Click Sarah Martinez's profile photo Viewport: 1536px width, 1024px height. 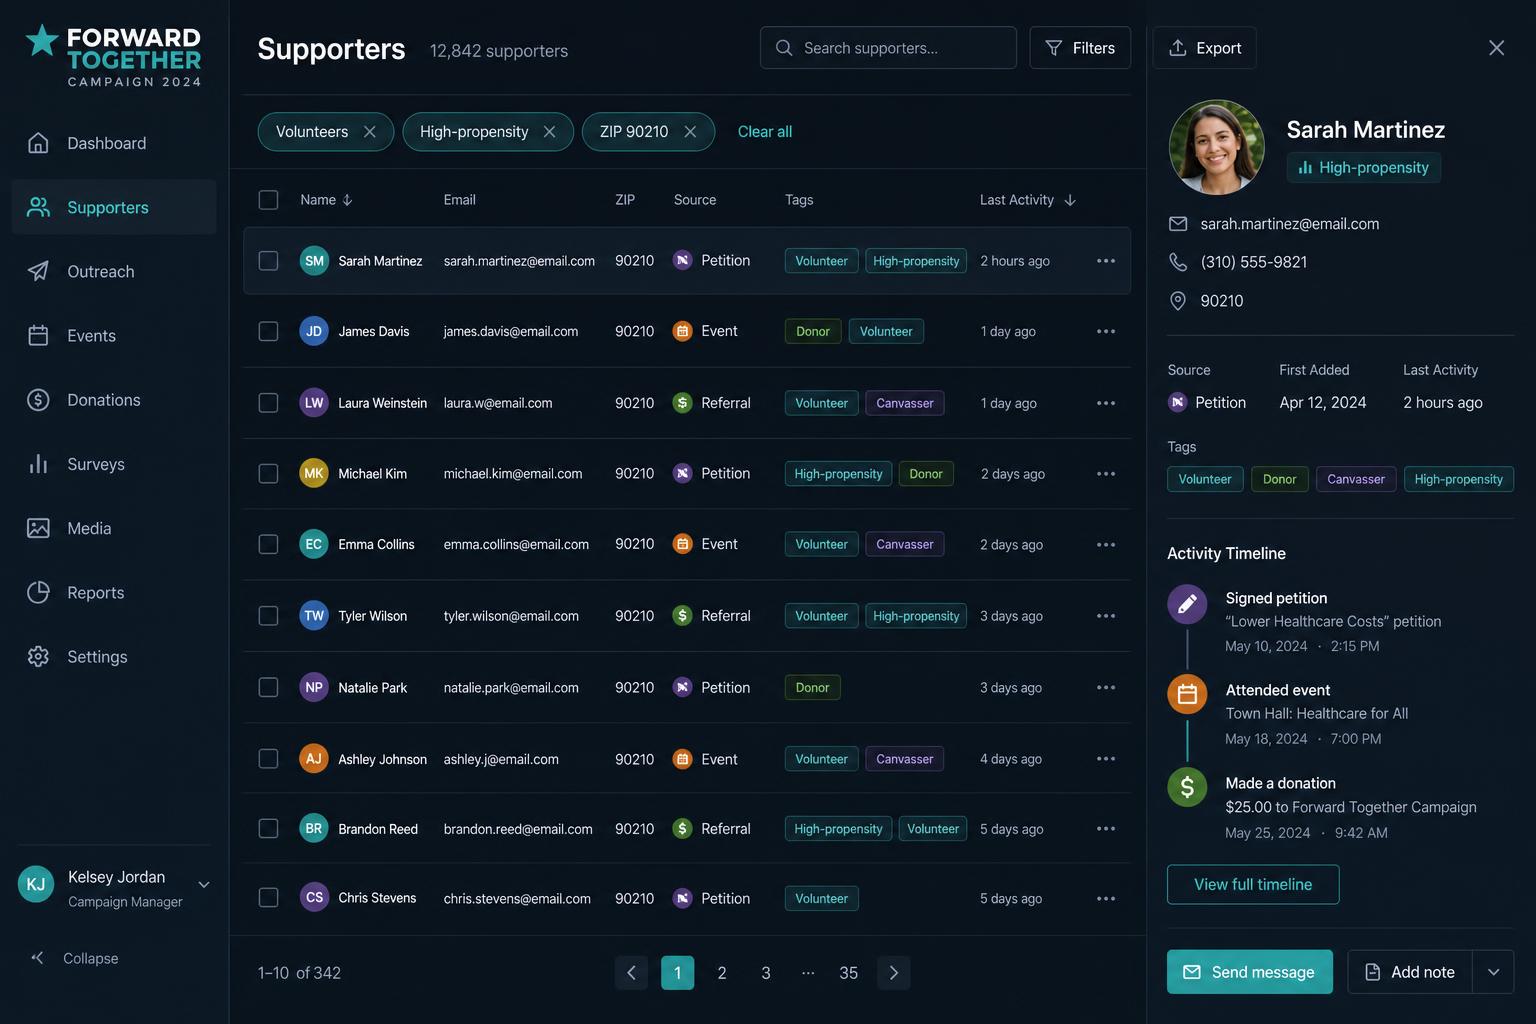click(1217, 147)
